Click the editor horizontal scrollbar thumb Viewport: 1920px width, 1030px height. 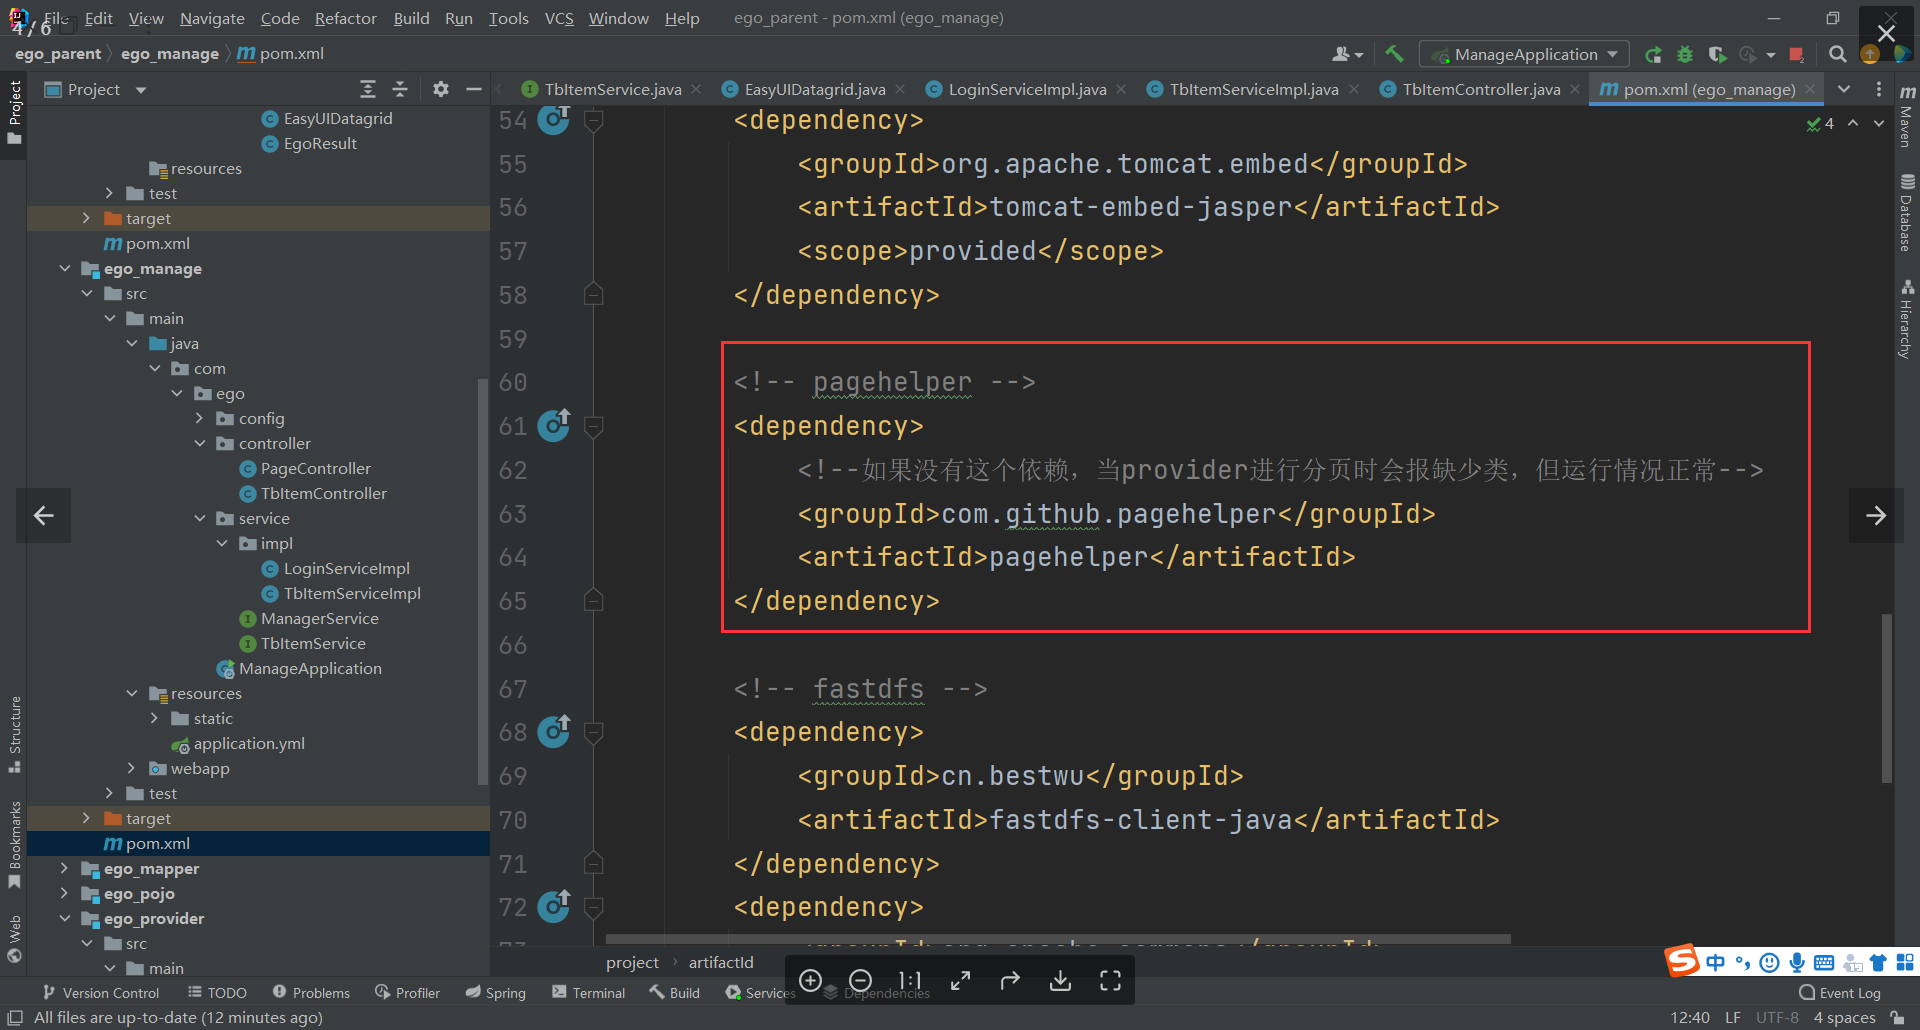[x=1058, y=940]
